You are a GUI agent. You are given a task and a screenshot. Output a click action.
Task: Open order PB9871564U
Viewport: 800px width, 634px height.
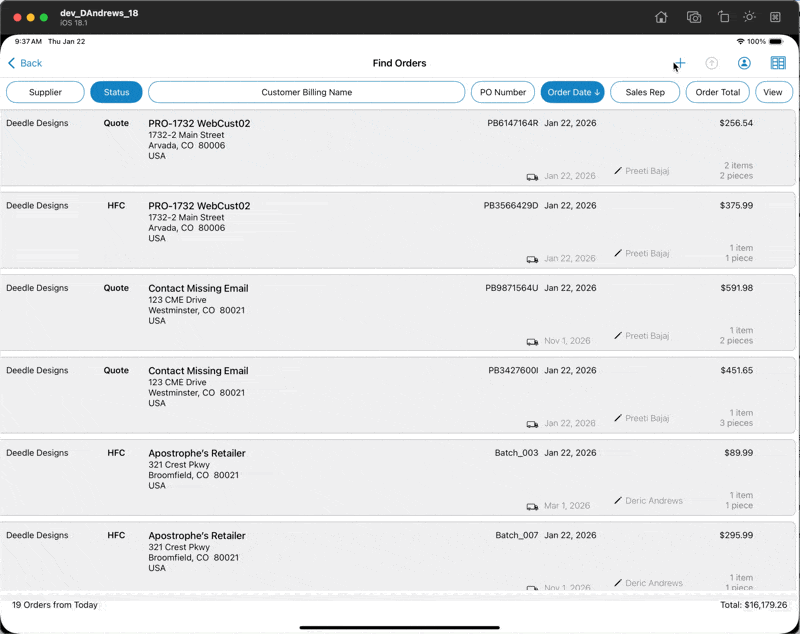coord(397,313)
